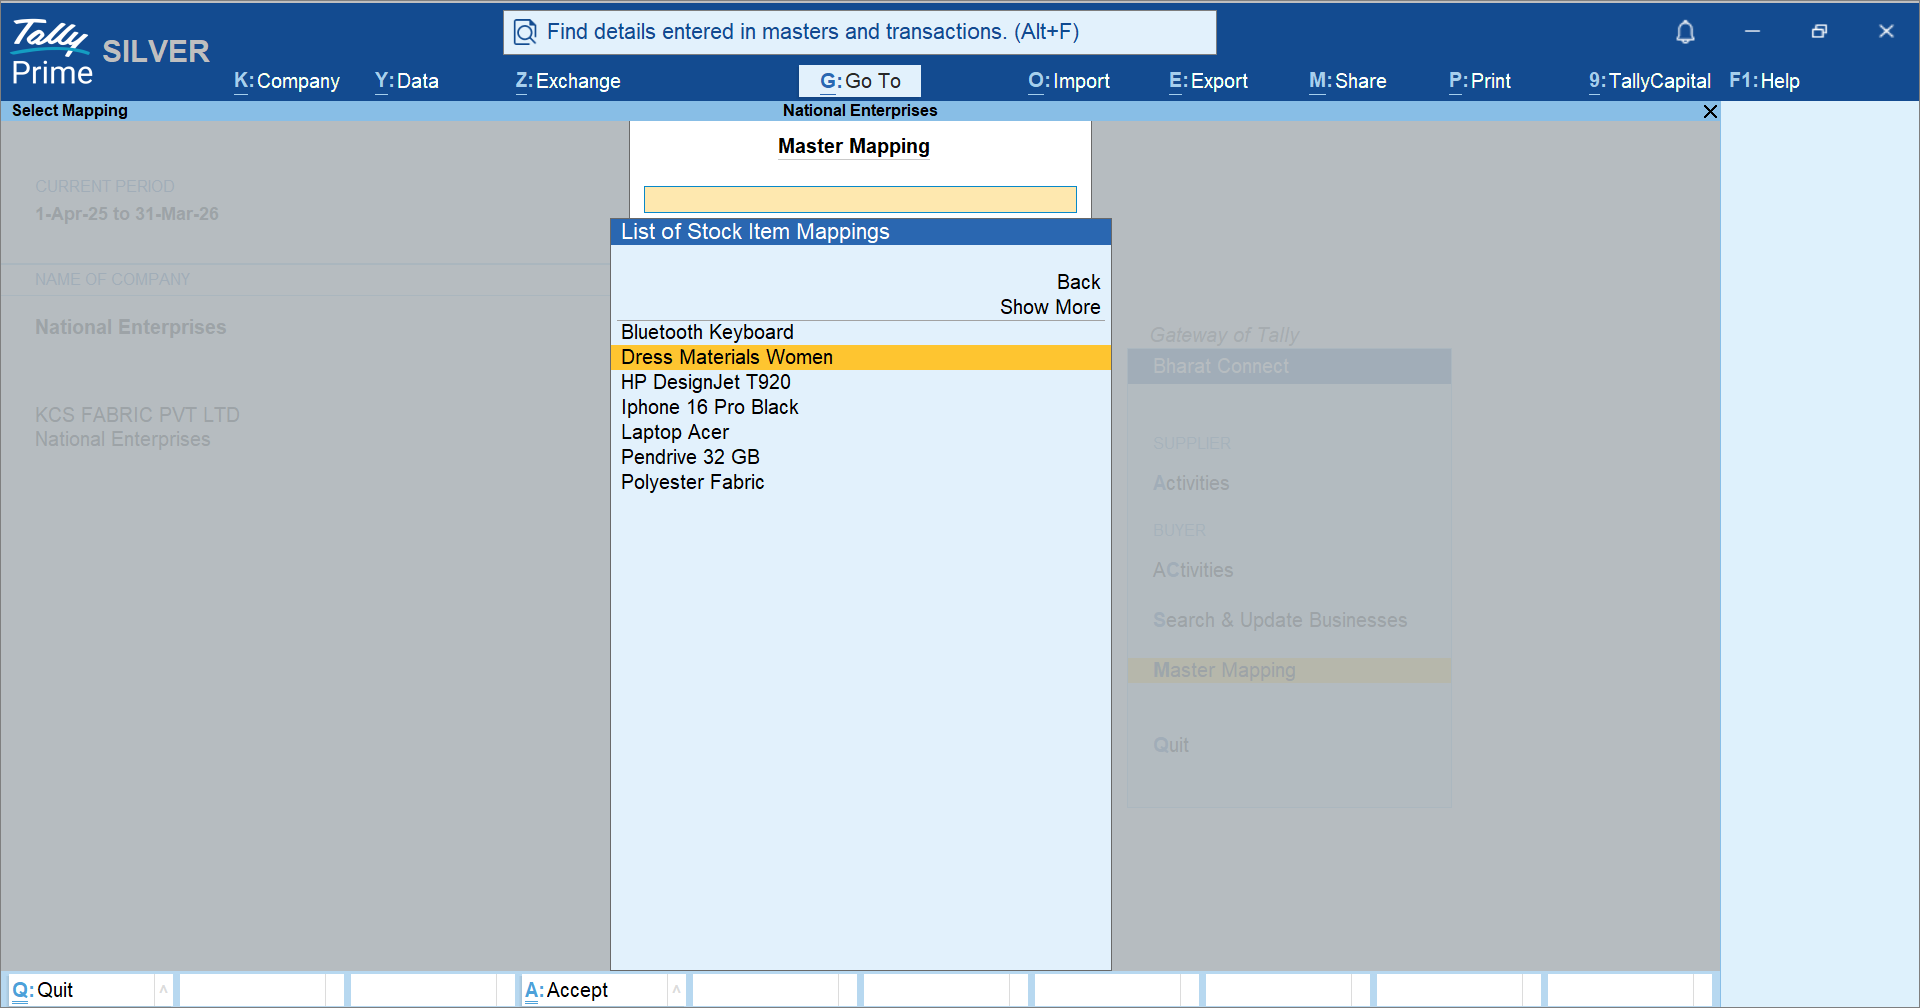Click the Tally Prime logo

click(x=52, y=52)
